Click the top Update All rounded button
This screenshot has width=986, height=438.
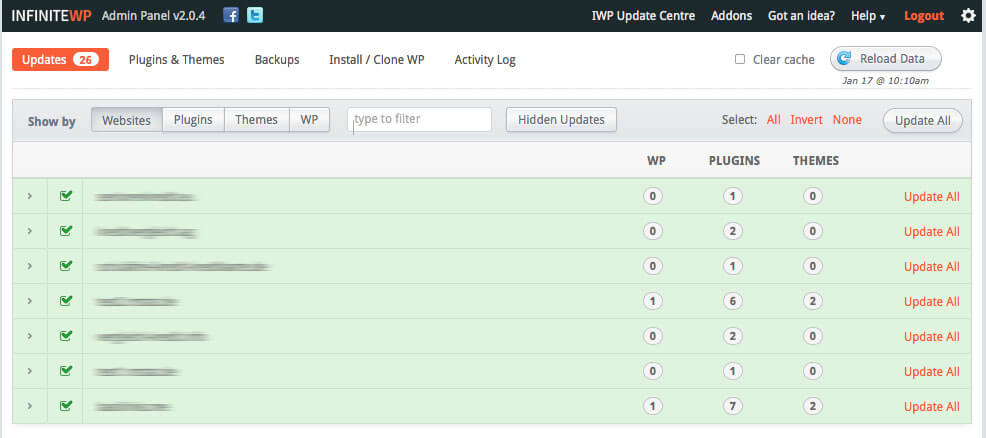click(922, 121)
